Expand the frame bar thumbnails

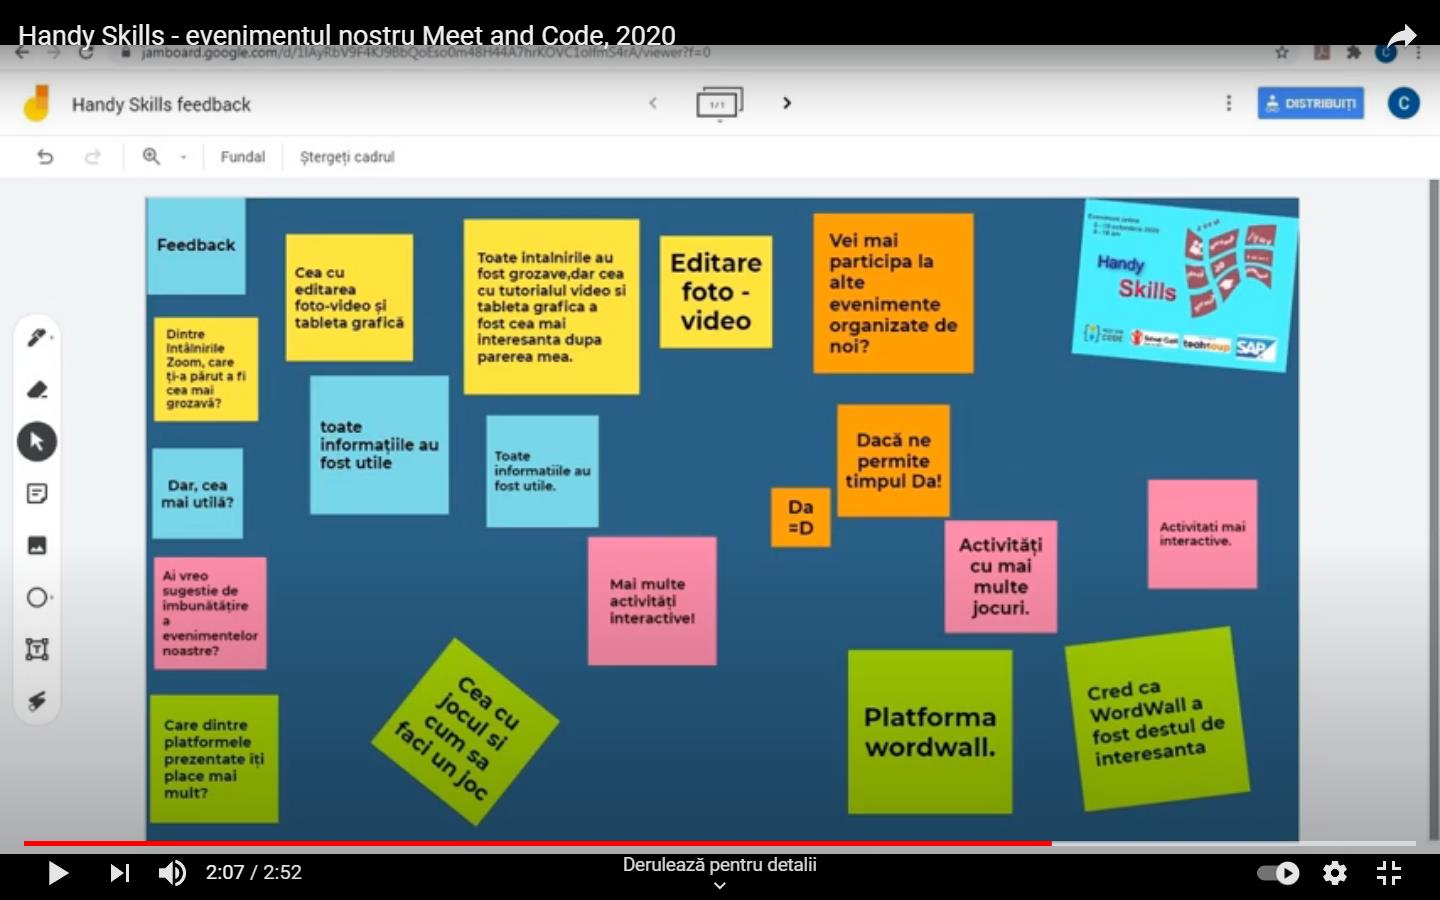719,104
